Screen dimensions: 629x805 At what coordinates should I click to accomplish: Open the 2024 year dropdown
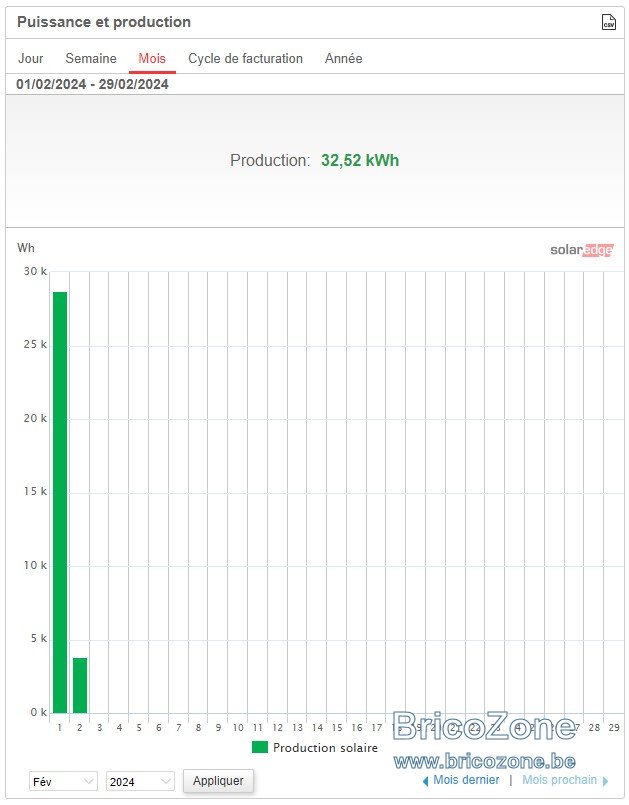coord(140,781)
